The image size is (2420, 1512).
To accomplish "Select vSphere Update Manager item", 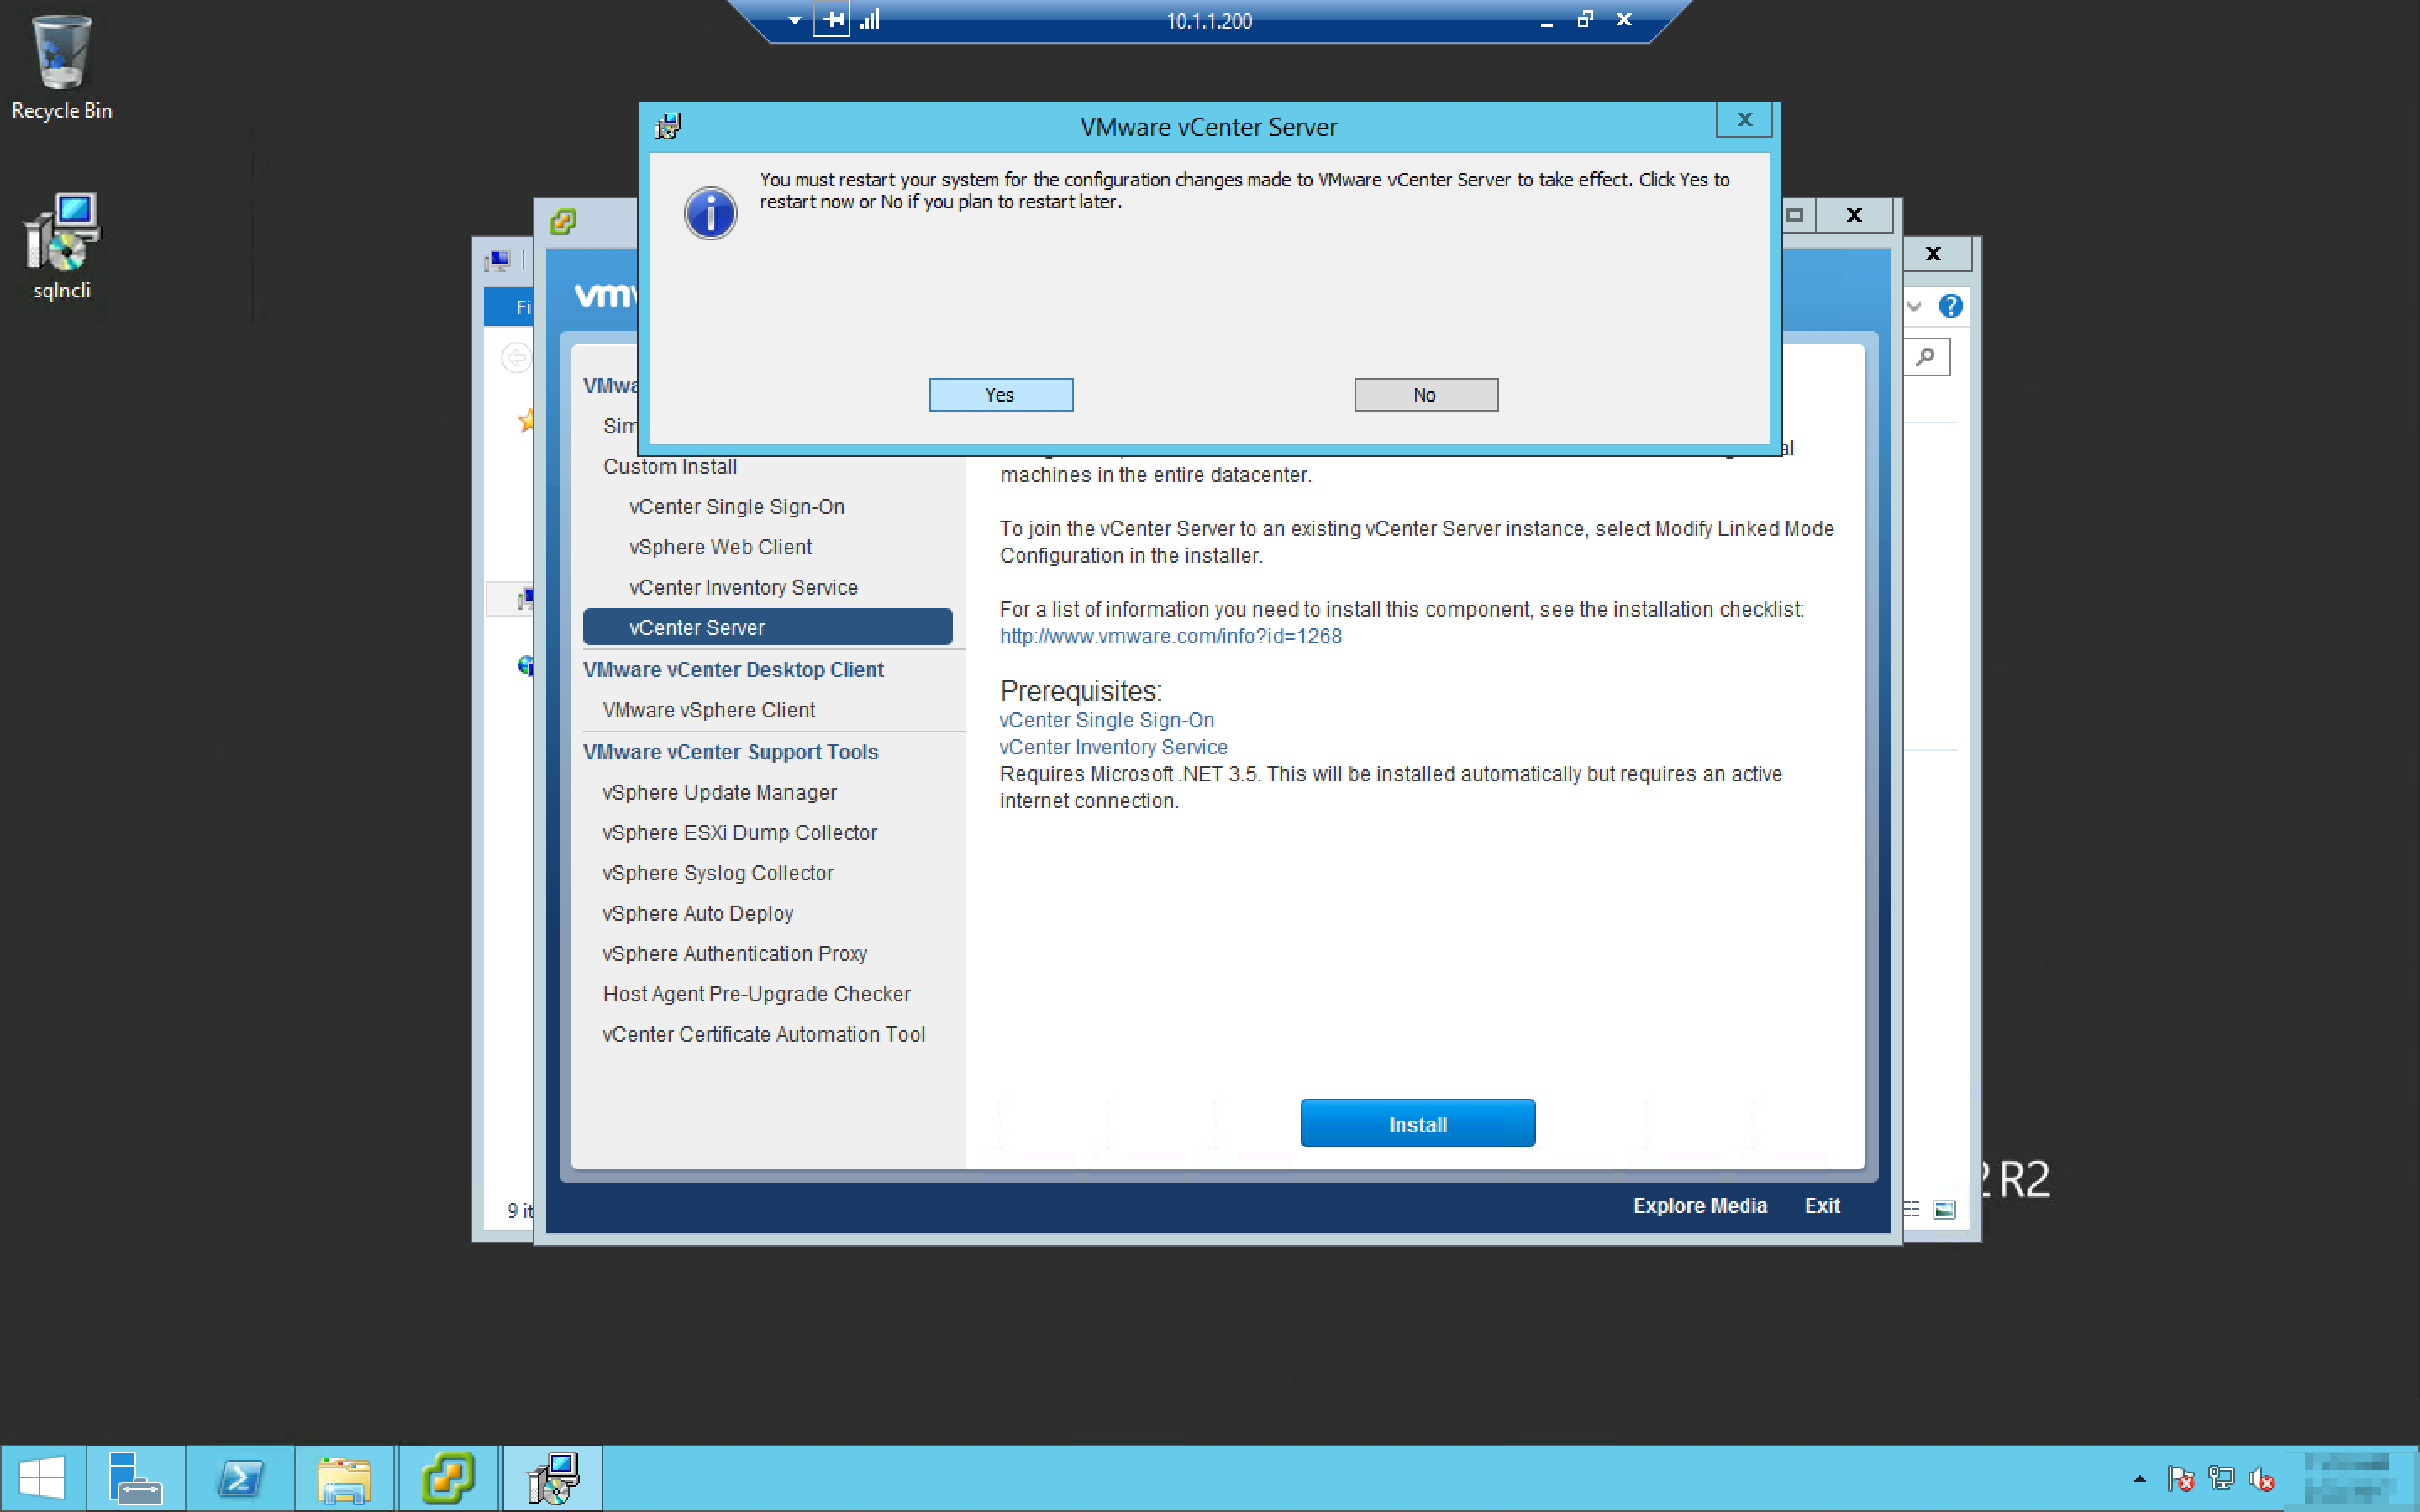I will click(x=719, y=792).
